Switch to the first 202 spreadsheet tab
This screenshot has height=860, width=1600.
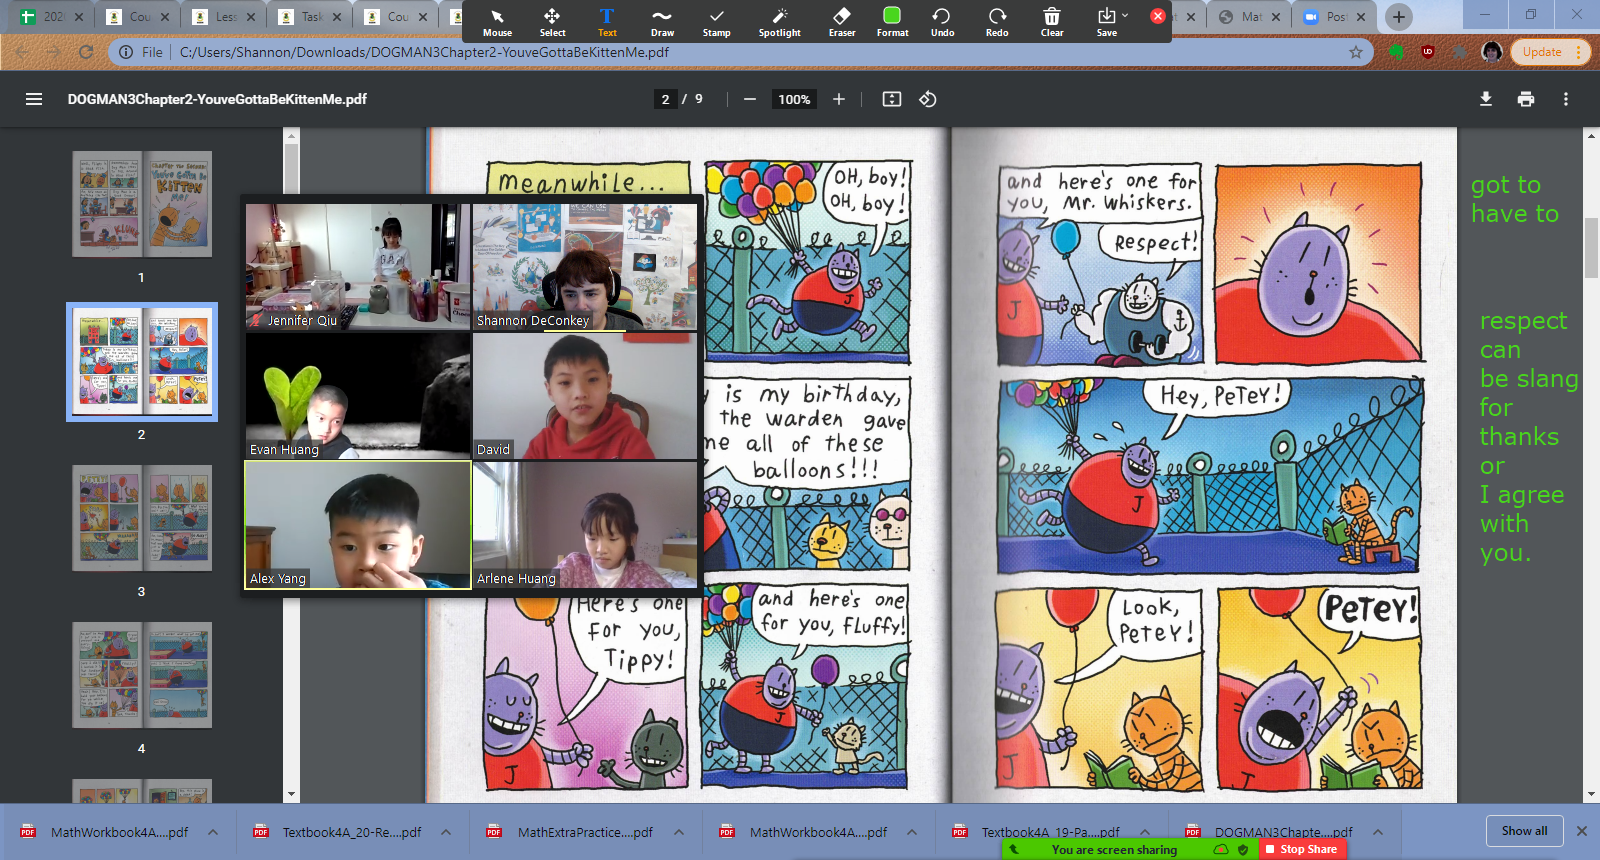click(52, 17)
